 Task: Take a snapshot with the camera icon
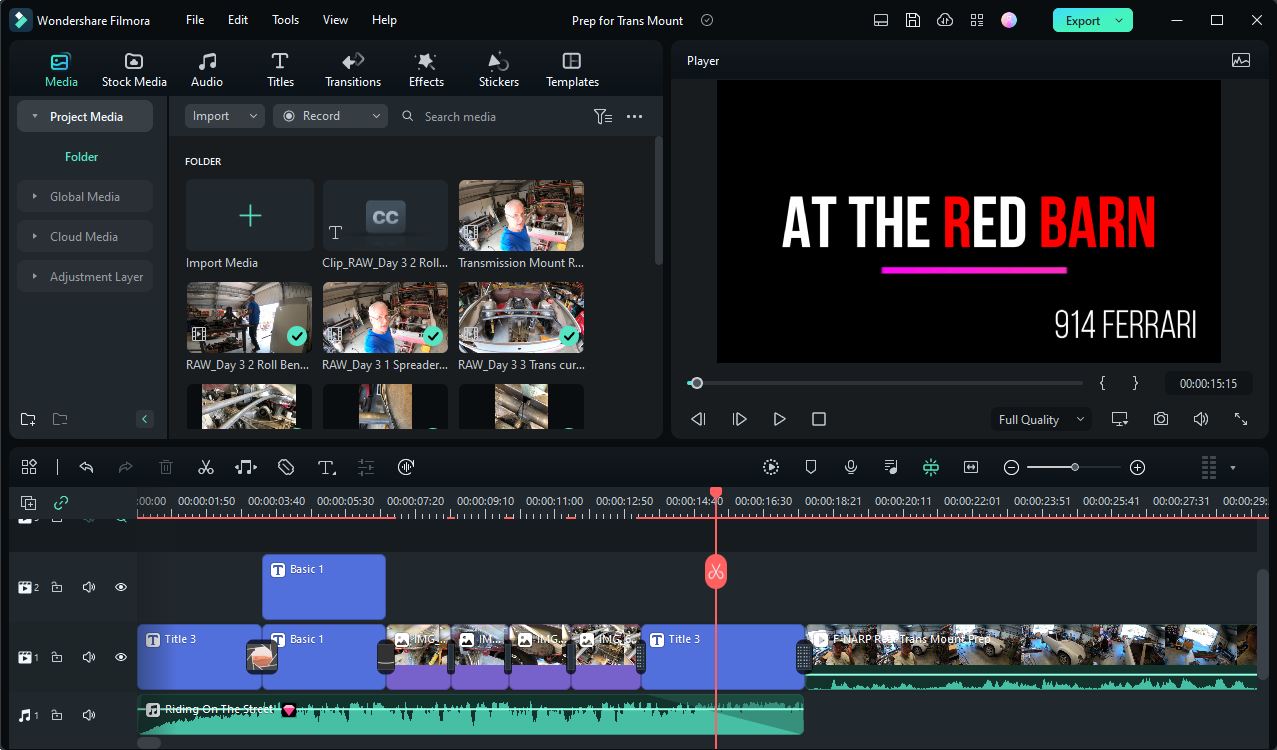coord(1160,419)
